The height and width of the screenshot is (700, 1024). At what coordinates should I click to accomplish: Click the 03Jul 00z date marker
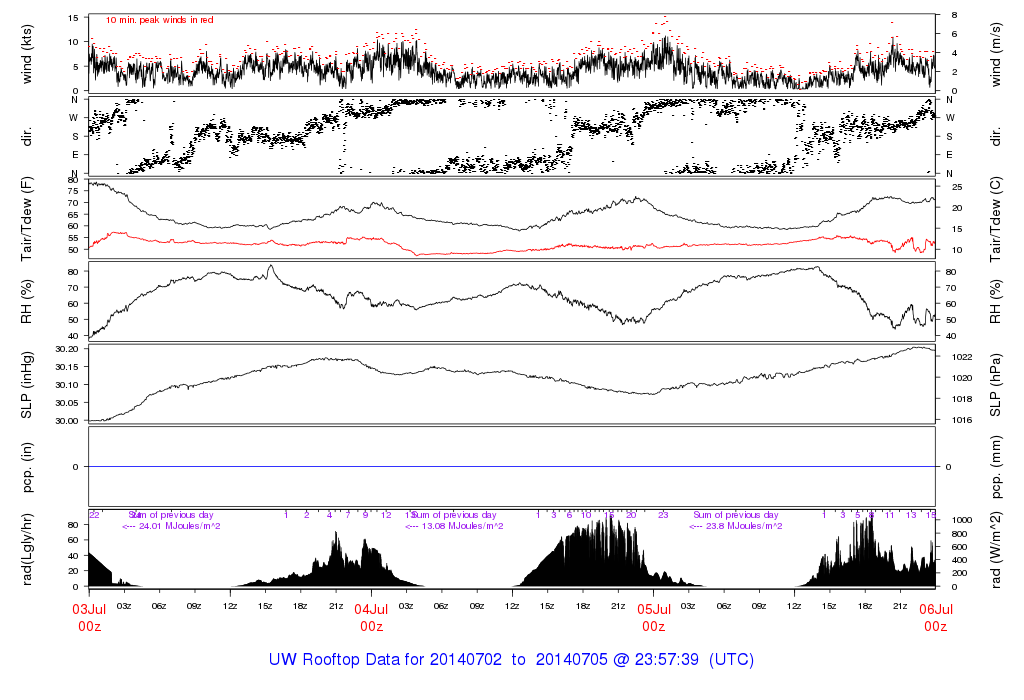[x=90, y=617]
